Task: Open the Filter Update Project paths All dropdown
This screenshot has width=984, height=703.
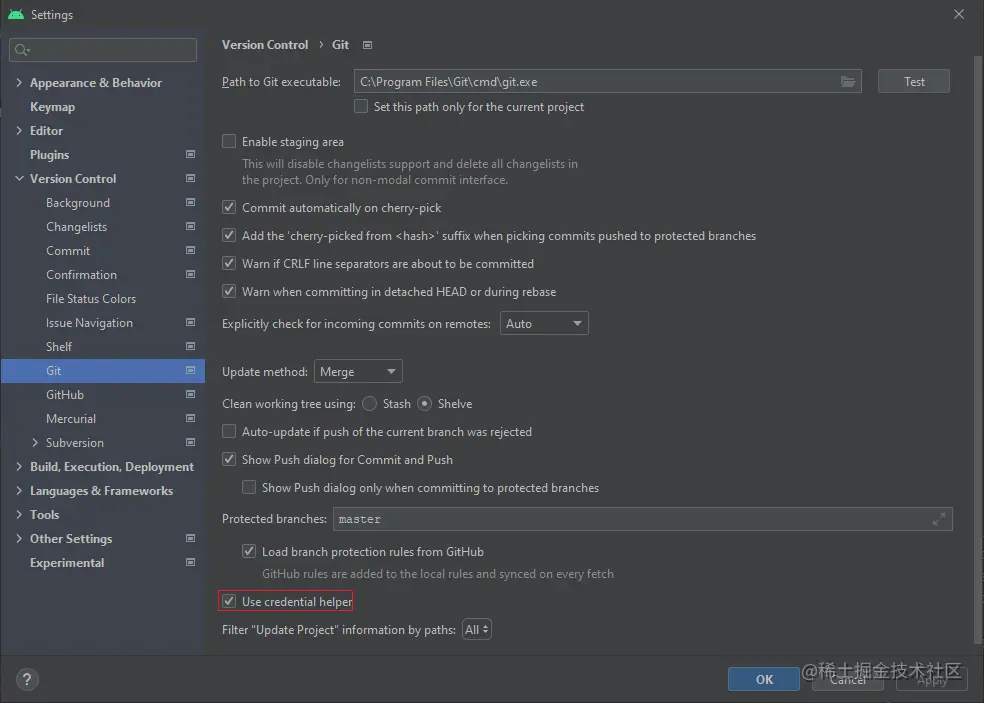Action: (x=476, y=630)
